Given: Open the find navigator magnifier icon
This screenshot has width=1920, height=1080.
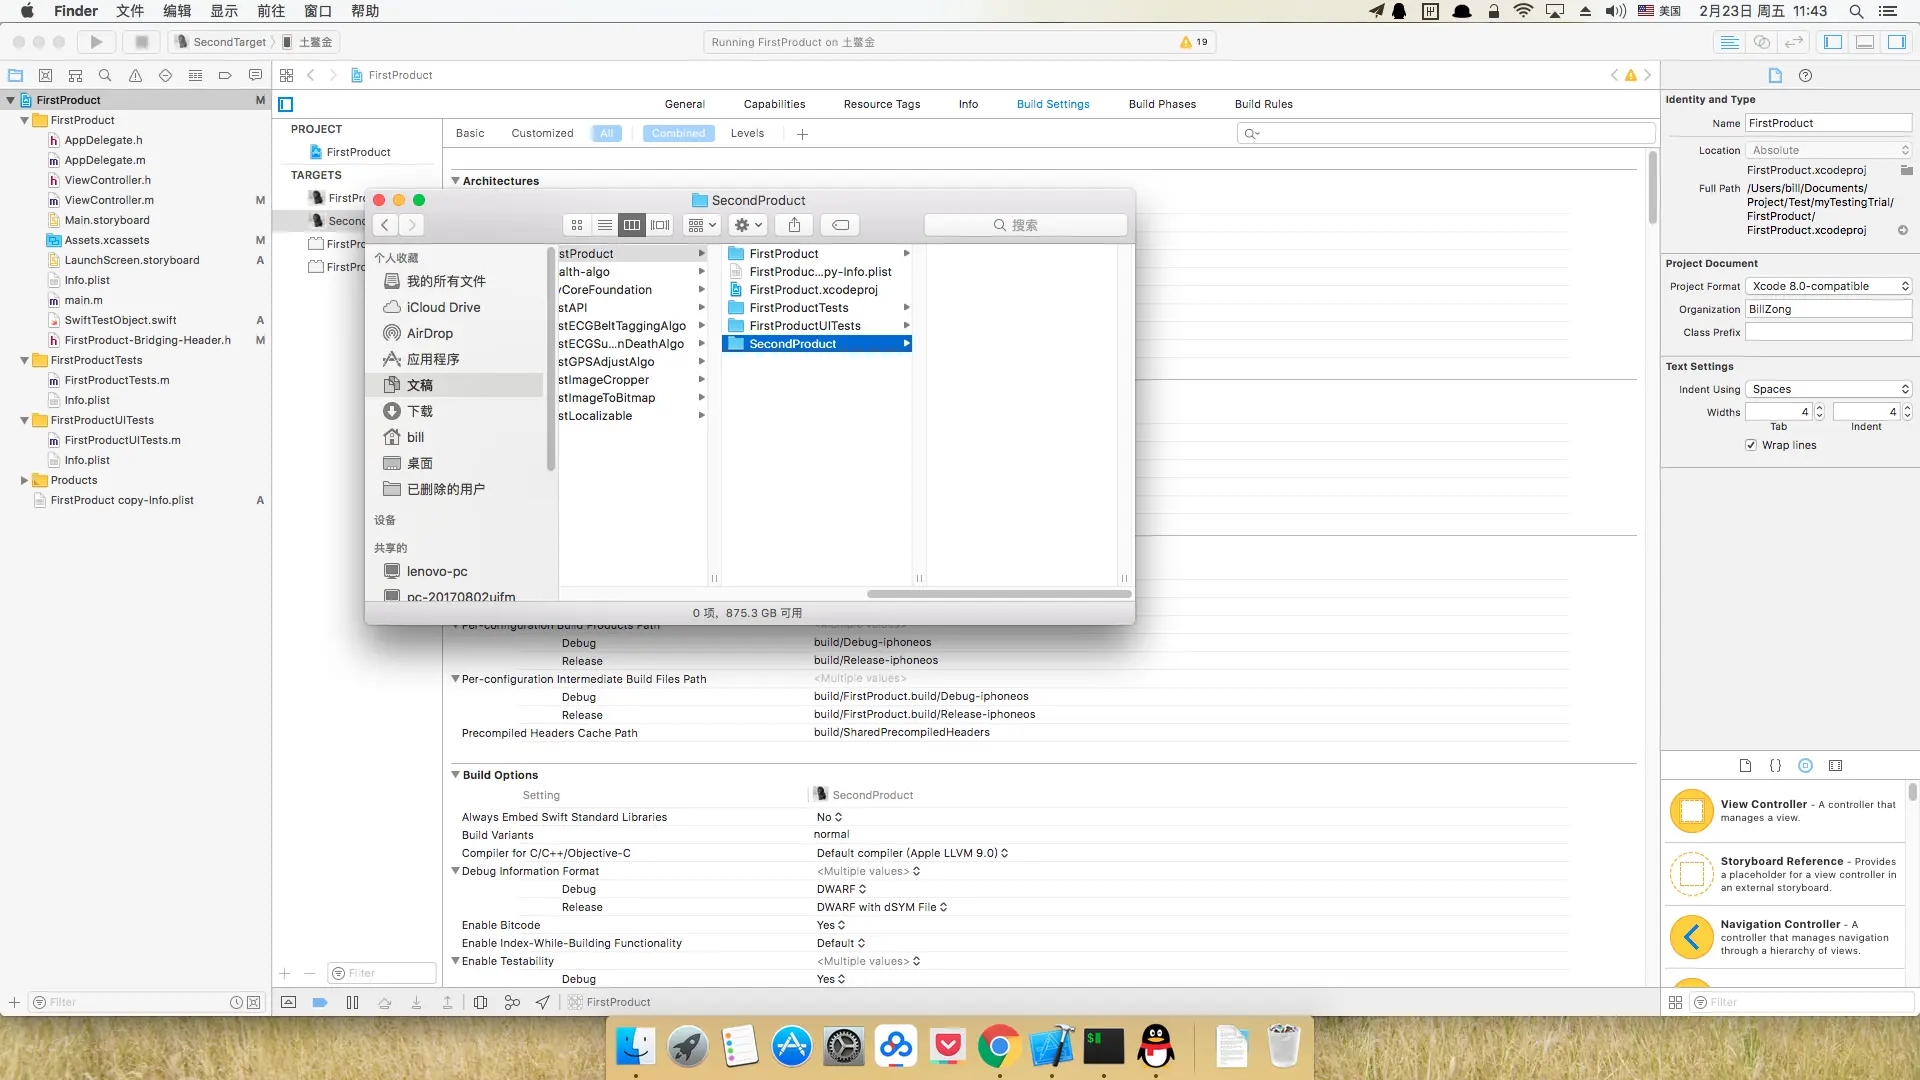Looking at the screenshot, I should click(105, 75).
